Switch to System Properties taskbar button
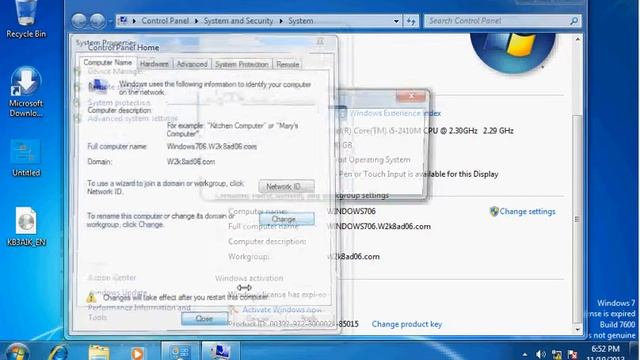Viewport: 640px width, 360px height. click(x=220, y=352)
